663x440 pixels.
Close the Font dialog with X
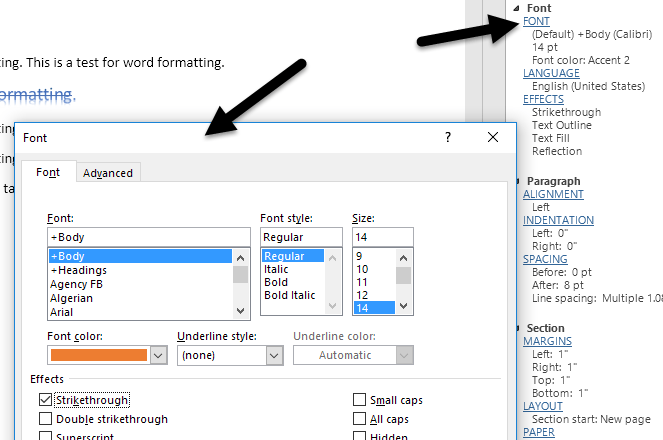click(x=492, y=137)
